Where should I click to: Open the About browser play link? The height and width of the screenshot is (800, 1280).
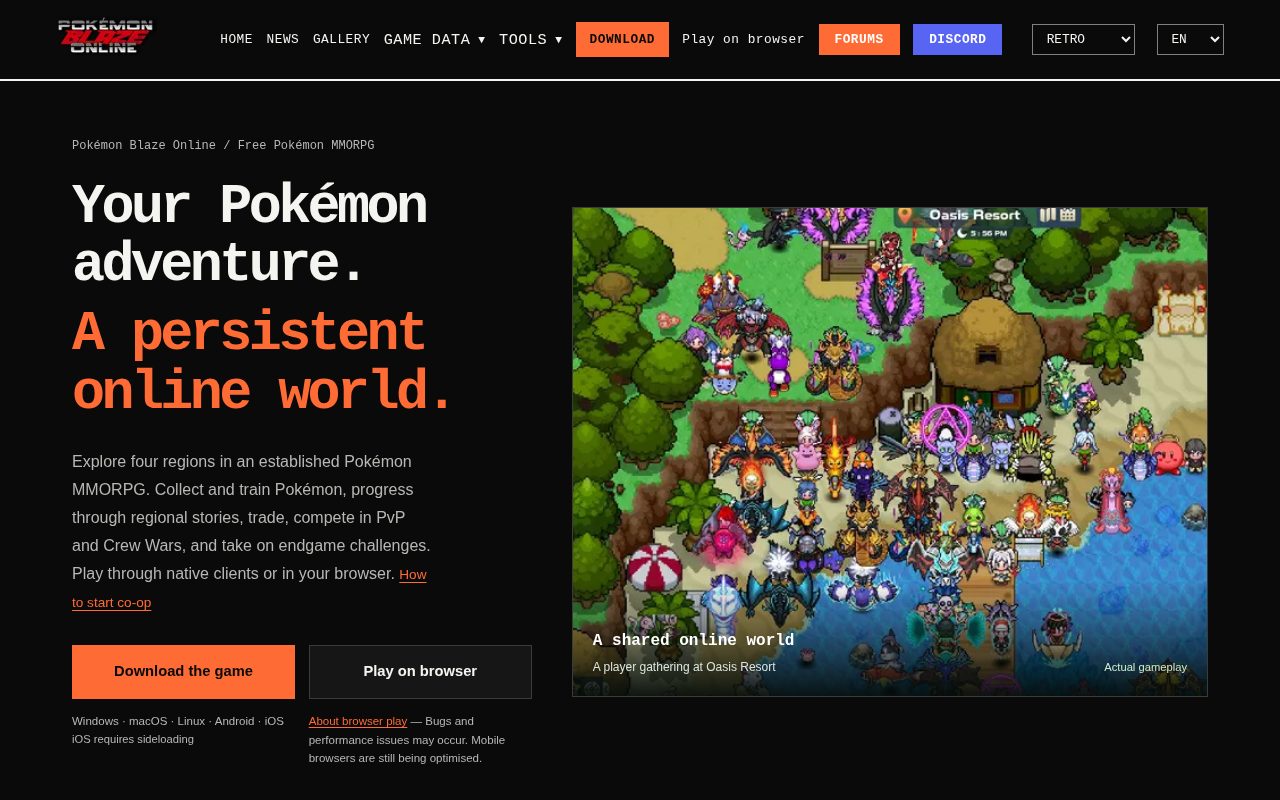358,721
